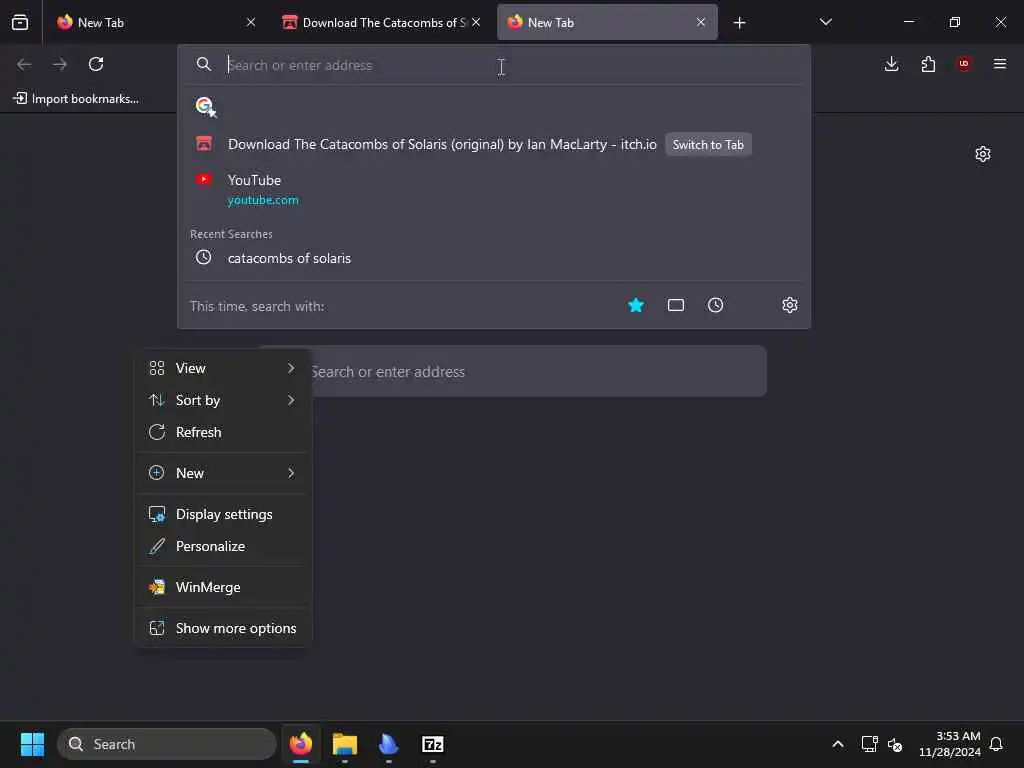Expand the View submenu
1024x768 pixels.
(223, 368)
